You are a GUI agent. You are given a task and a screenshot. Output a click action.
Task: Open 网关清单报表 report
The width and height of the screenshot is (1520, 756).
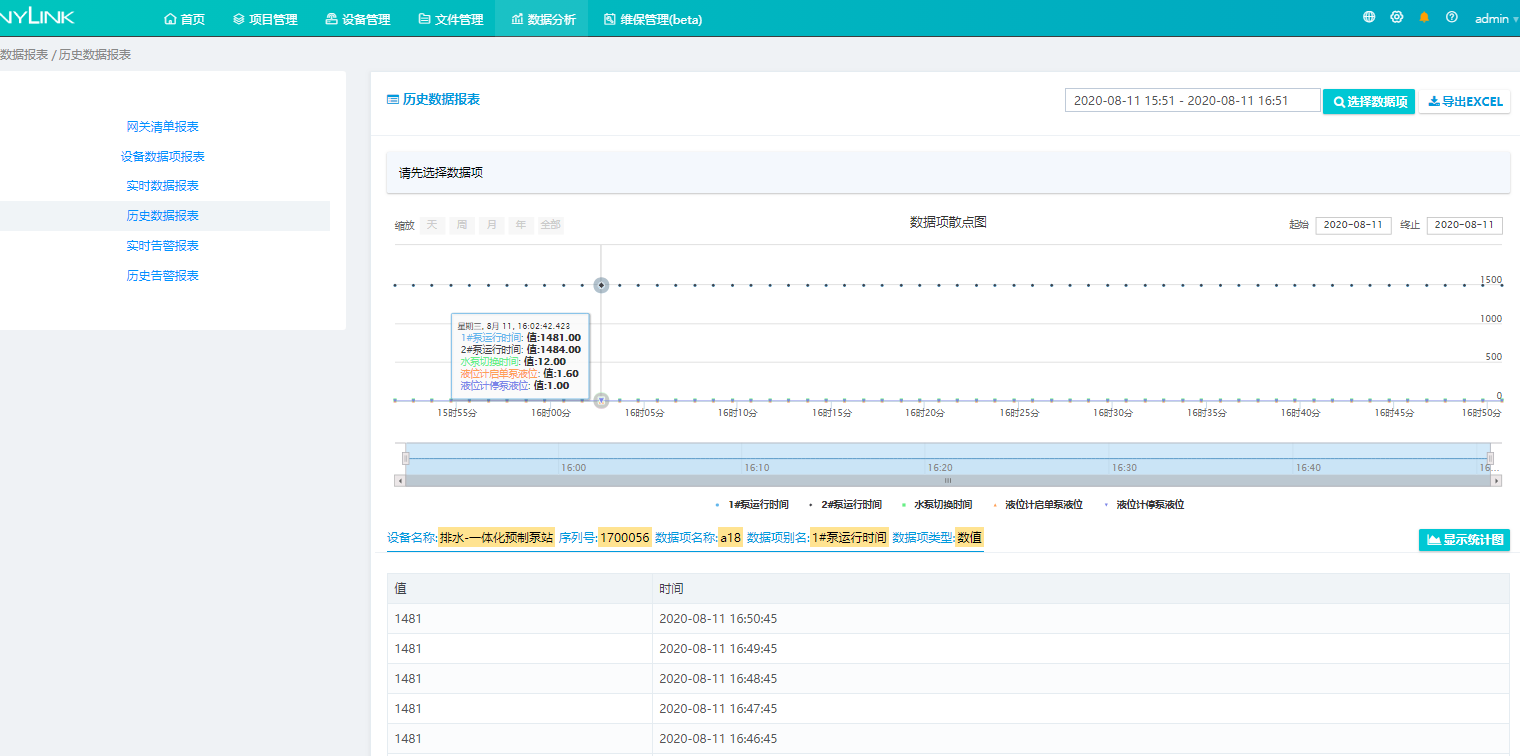162,127
